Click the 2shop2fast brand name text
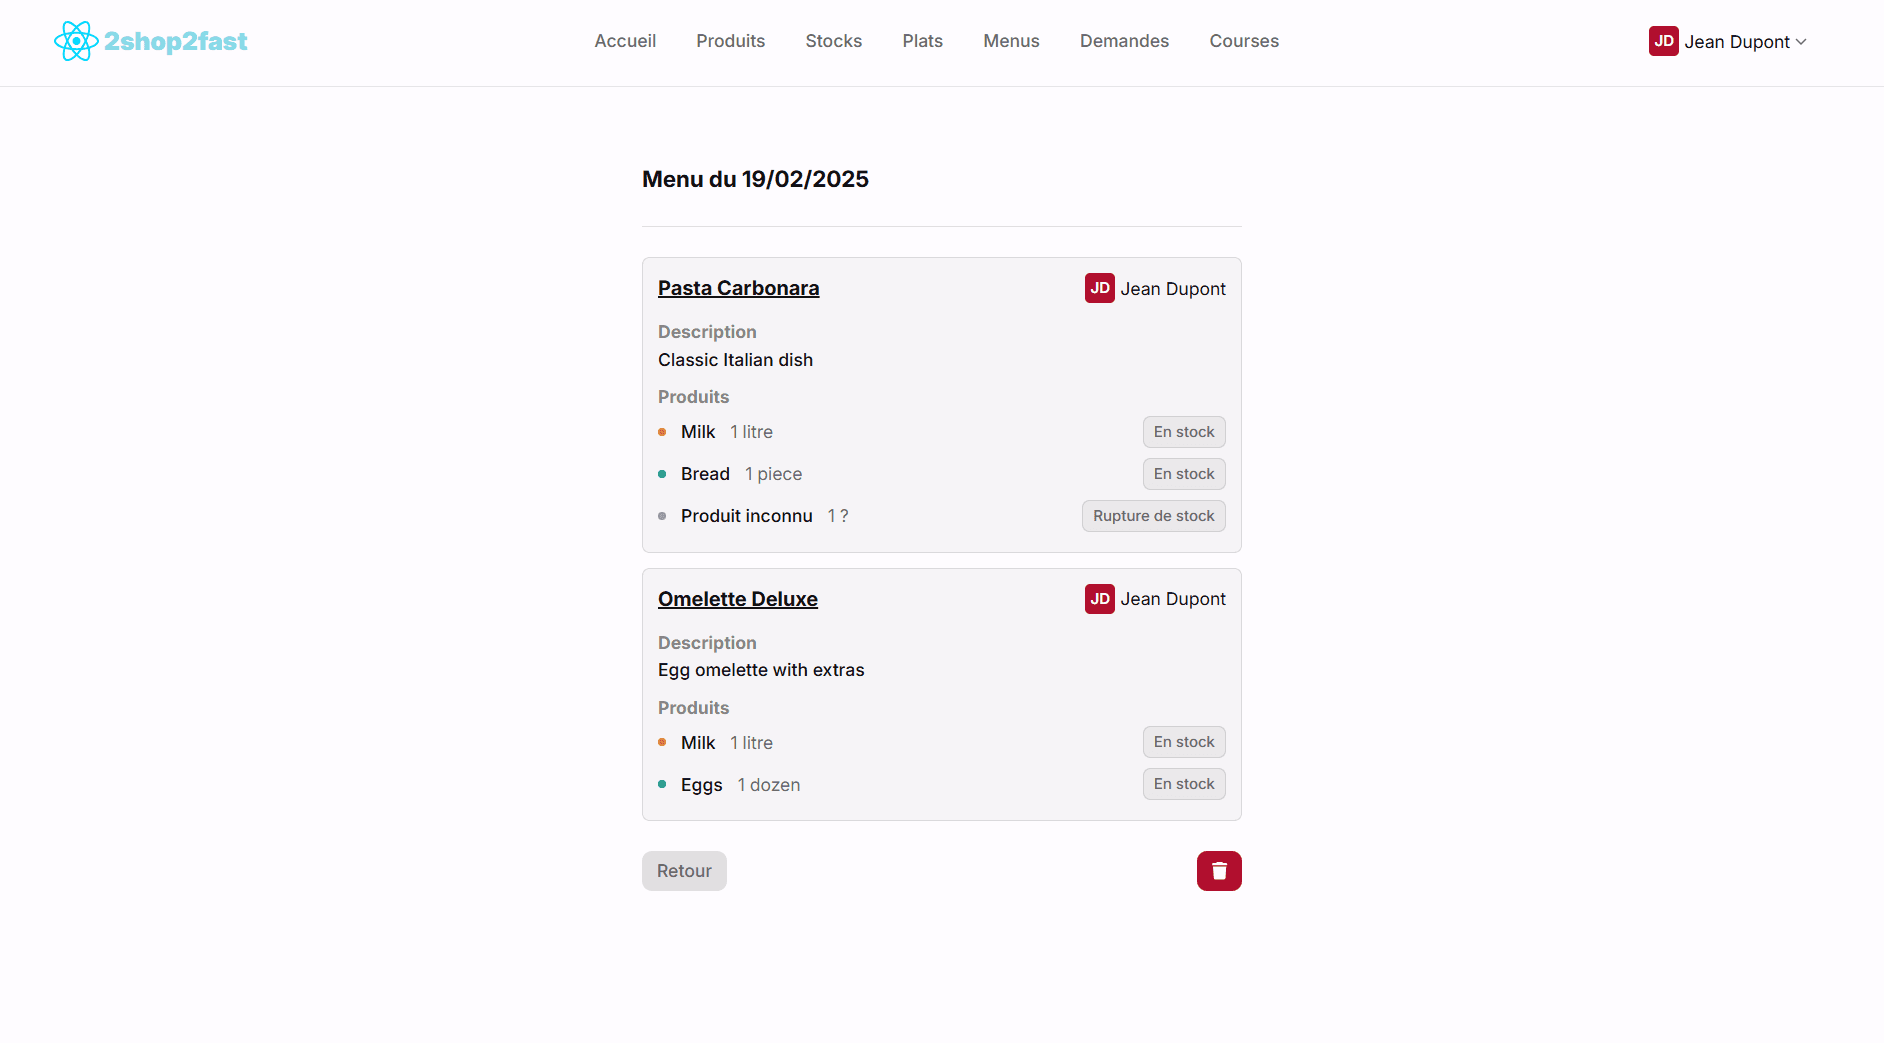 click(x=176, y=41)
